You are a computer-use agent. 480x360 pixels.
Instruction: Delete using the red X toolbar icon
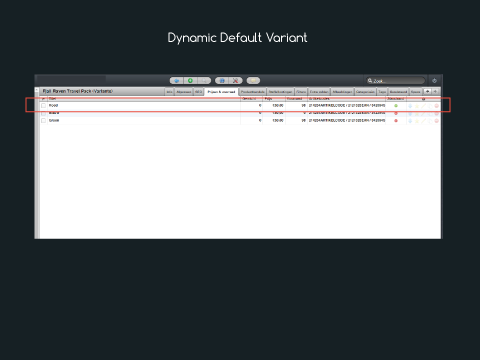pyautogui.click(x=236, y=81)
